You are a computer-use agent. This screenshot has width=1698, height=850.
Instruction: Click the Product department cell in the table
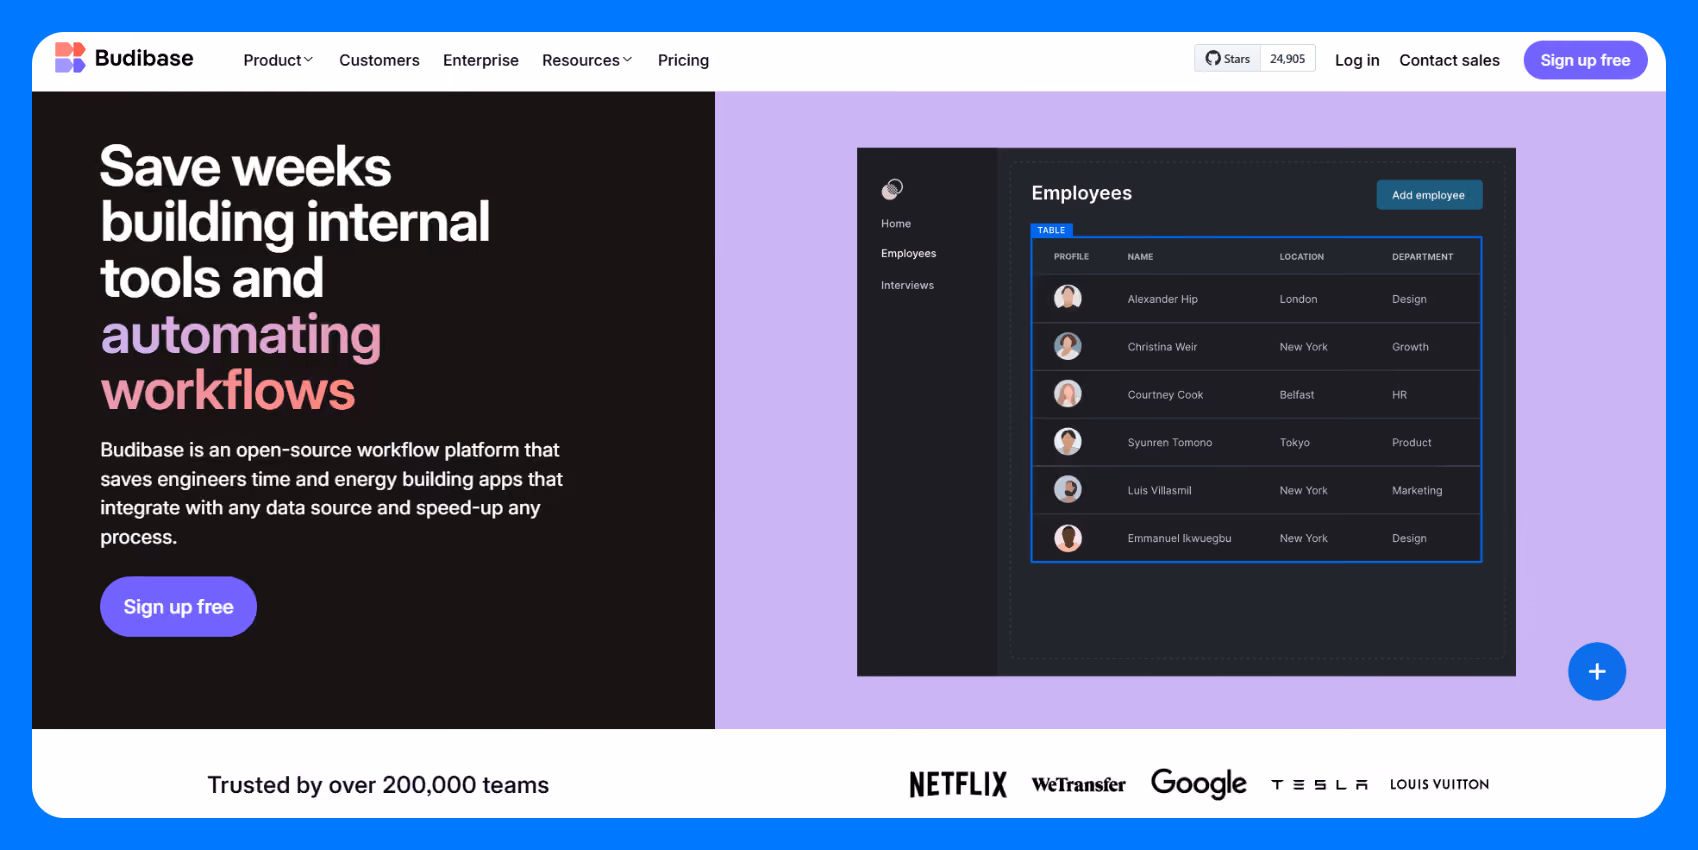click(1411, 443)
